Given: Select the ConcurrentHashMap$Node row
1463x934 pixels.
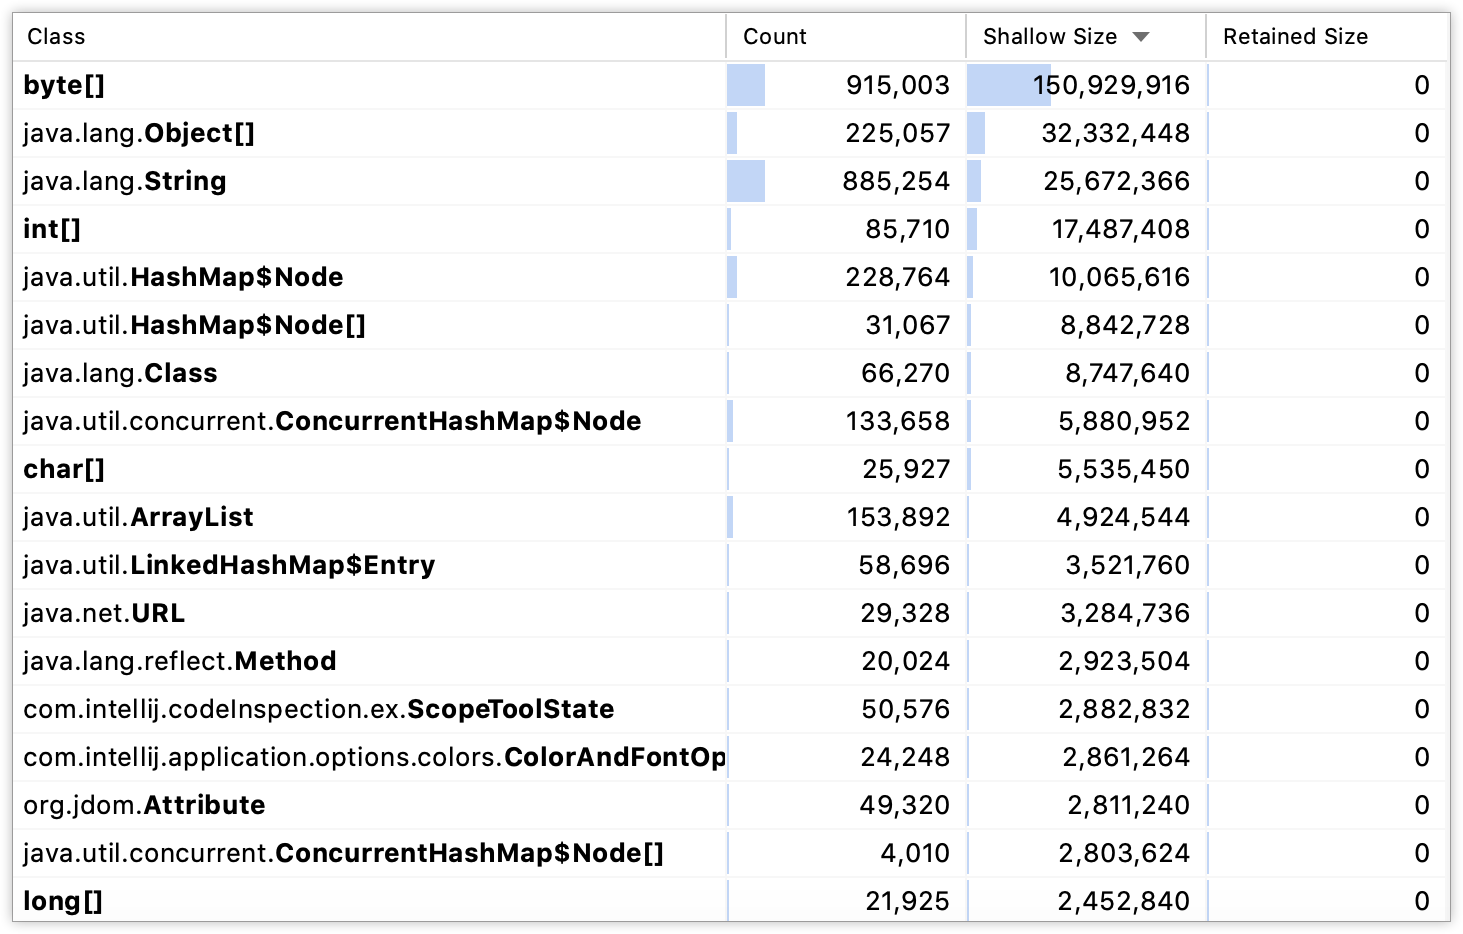Looking at the screenshot, I should [x=331, y=421].
